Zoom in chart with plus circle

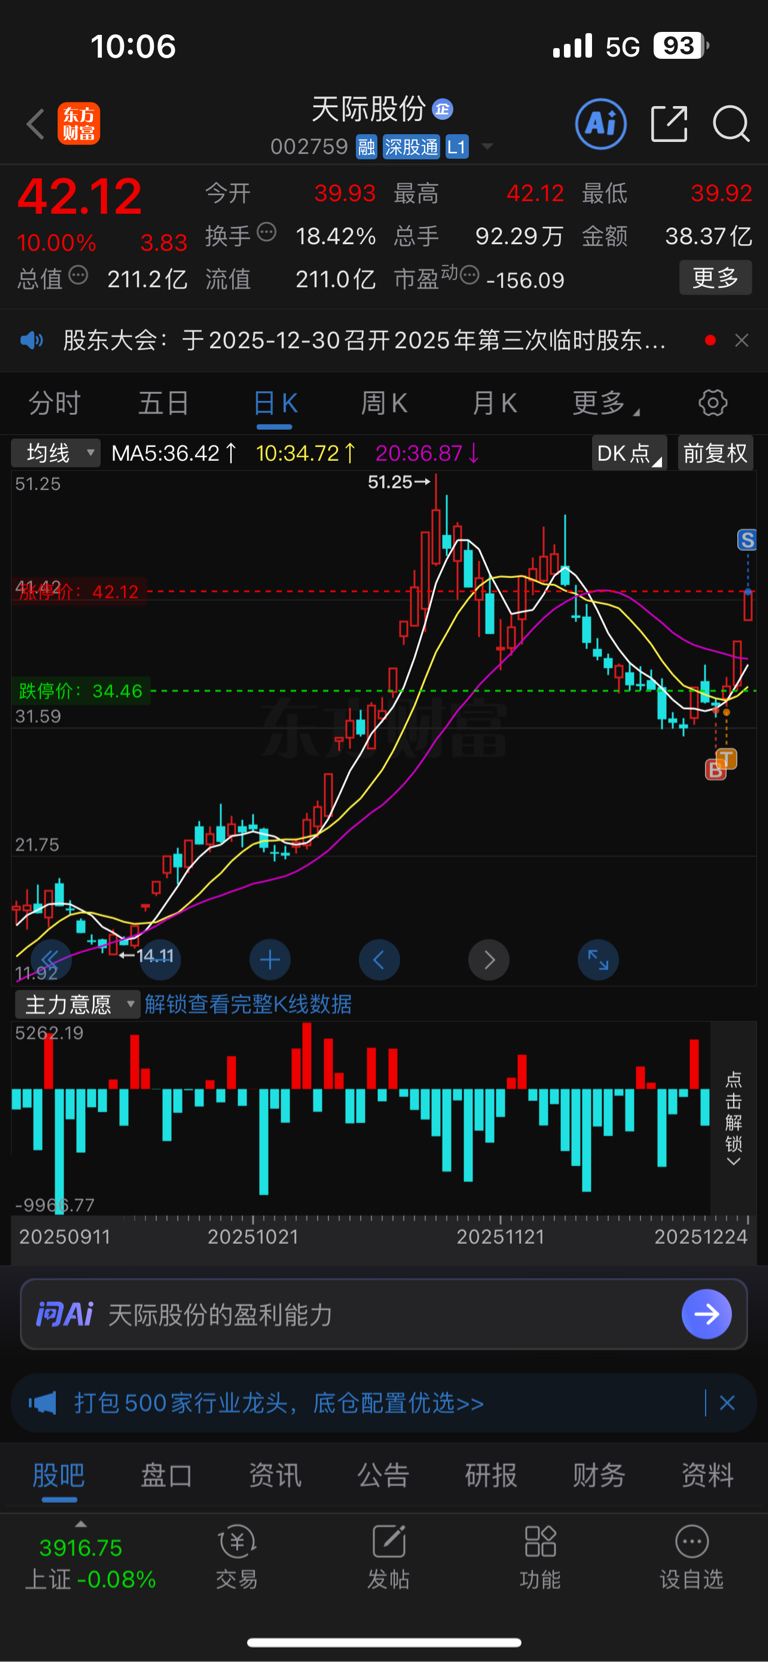tap(270, 960)
